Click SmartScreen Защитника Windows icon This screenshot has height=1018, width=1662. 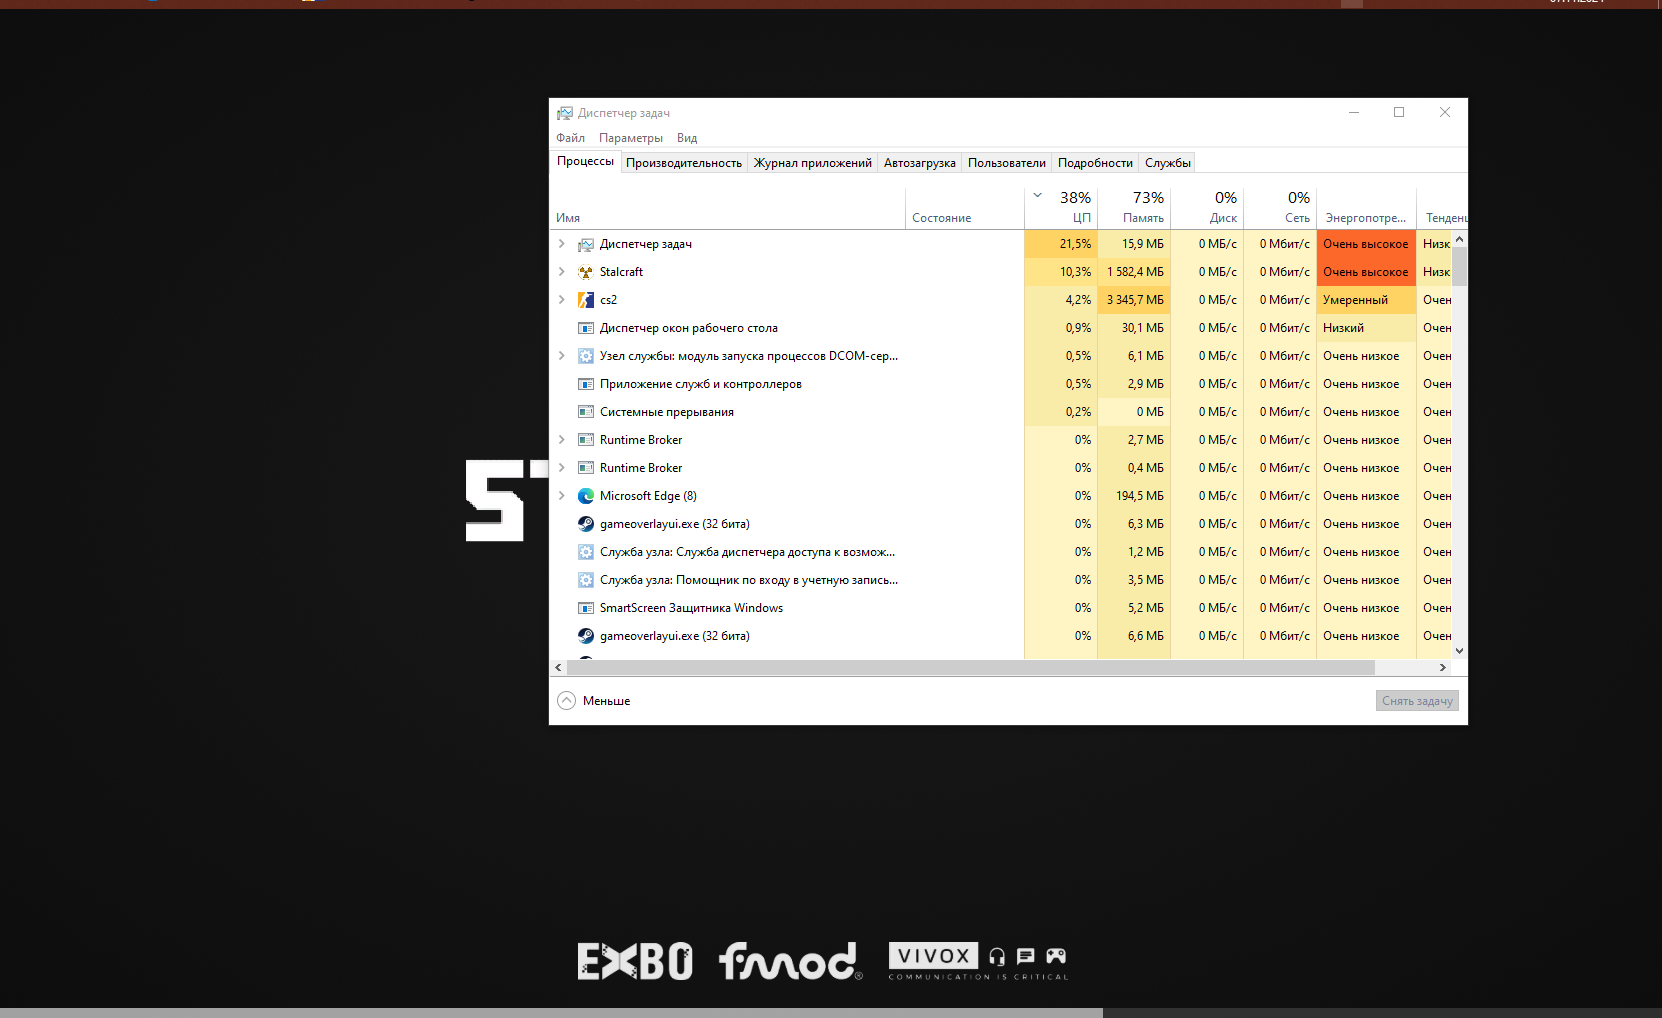pyautogui.click(x=586, y=608)
